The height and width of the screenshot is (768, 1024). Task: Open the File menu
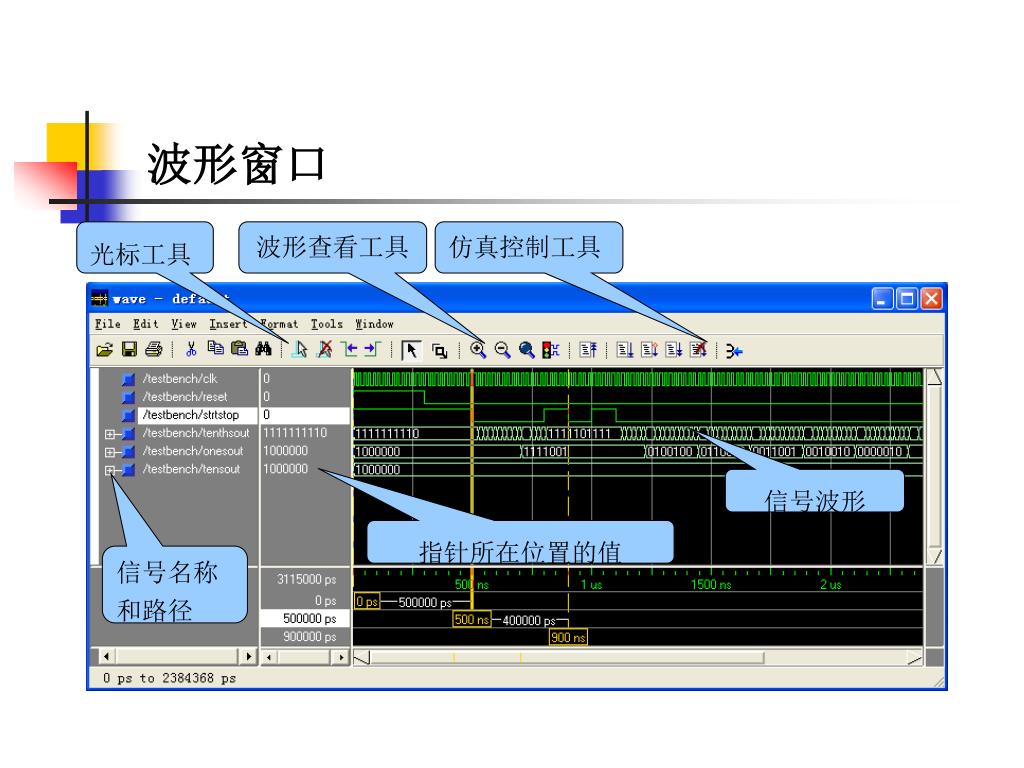(108, 324)
